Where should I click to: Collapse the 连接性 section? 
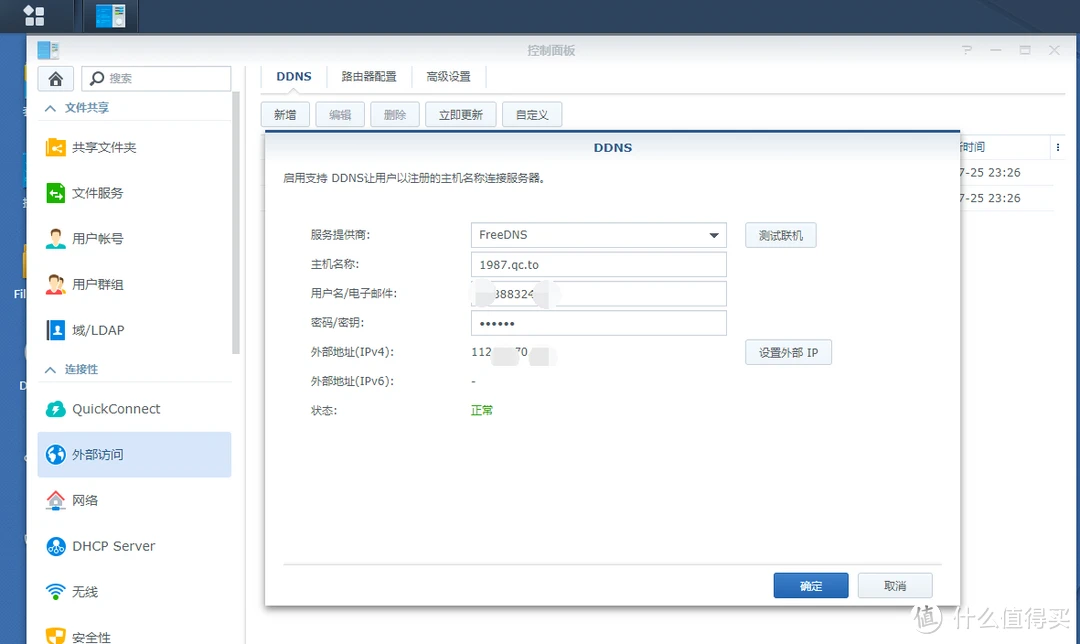point(50,370)
